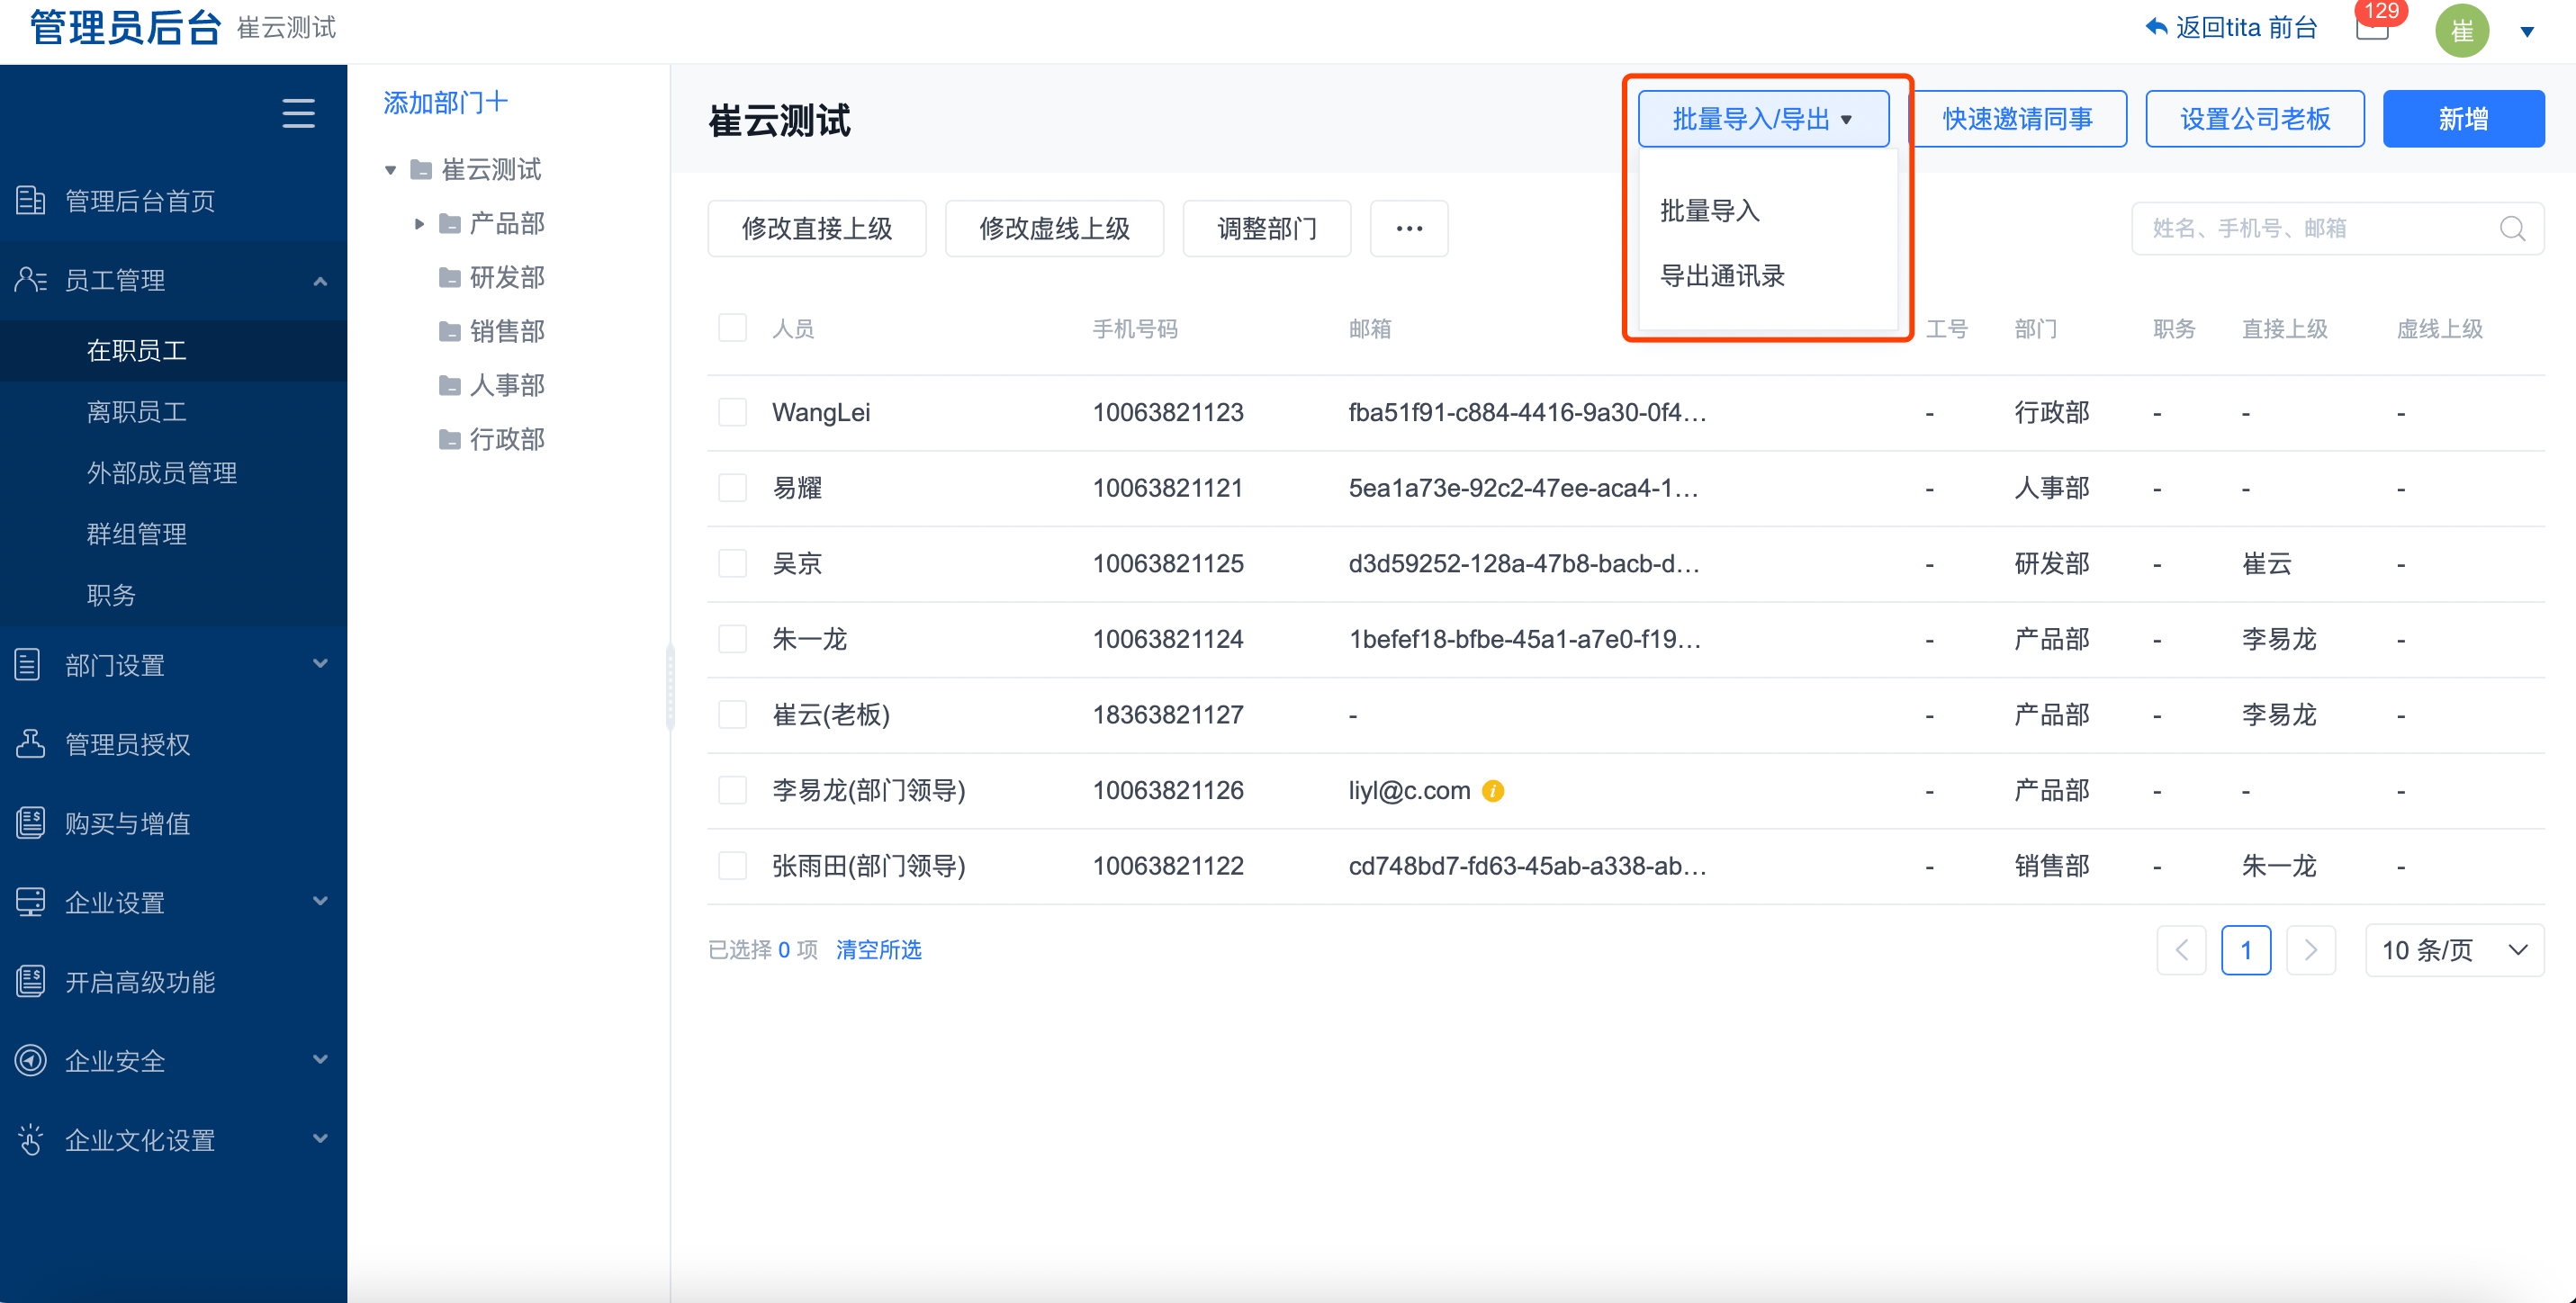
Task: Click the 人事部 folder icon
Action: tap(450, 386)
